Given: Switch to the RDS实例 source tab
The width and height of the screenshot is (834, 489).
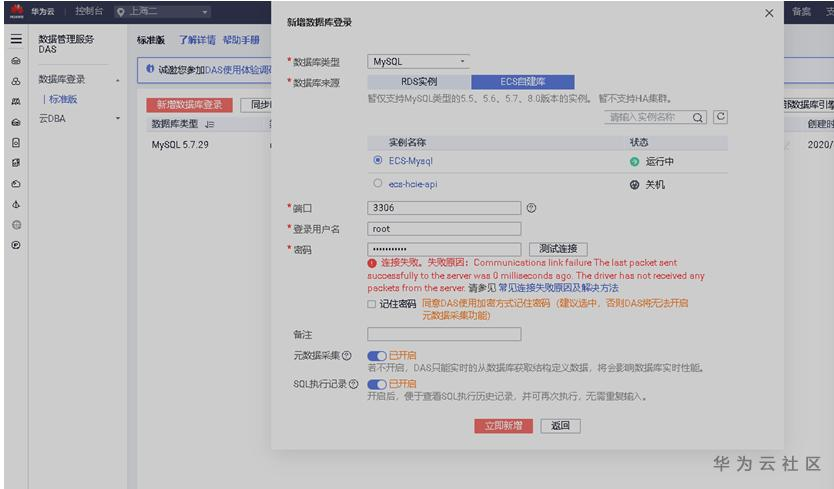Looking at the screenshot, I should pyautogui.click(x=419, y=82).
